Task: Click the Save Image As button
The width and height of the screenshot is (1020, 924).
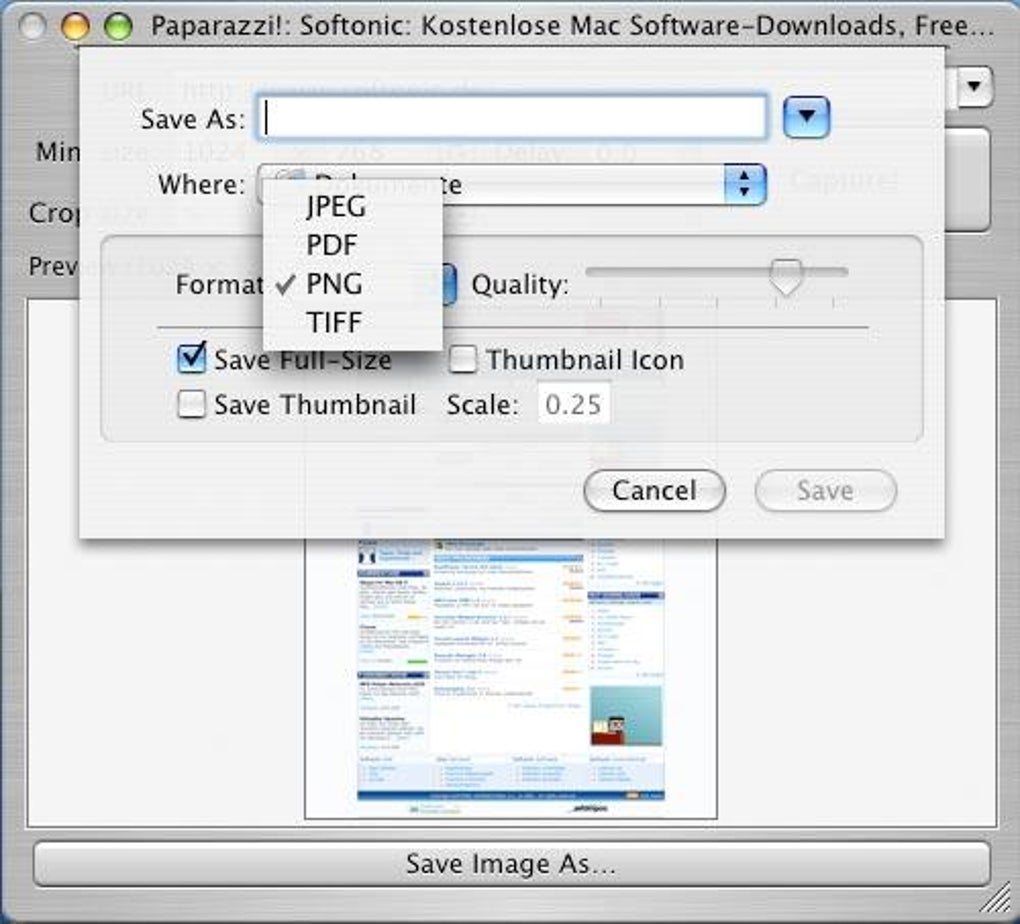Action: (x=511, y=863)
